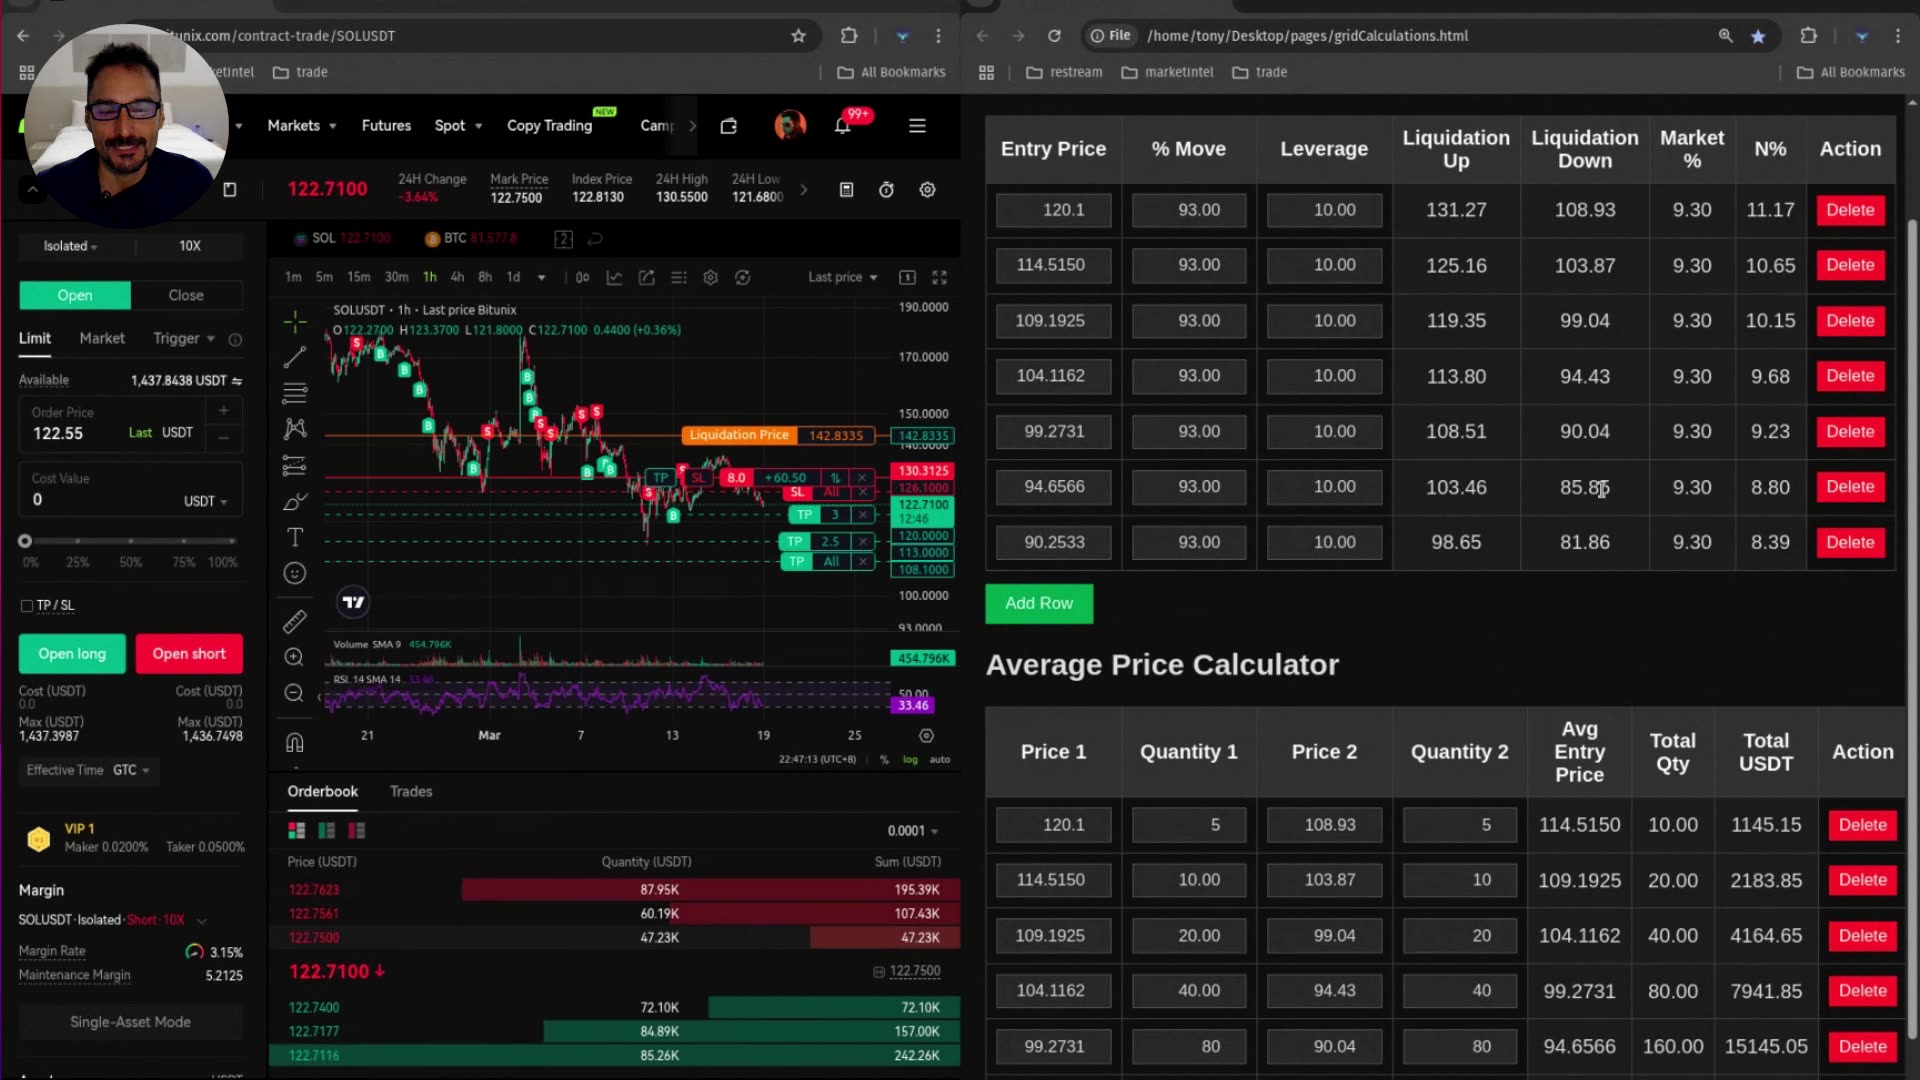1920x1080 pixels.
Task: Select the ruler measure tool
Action: [294, 622]
